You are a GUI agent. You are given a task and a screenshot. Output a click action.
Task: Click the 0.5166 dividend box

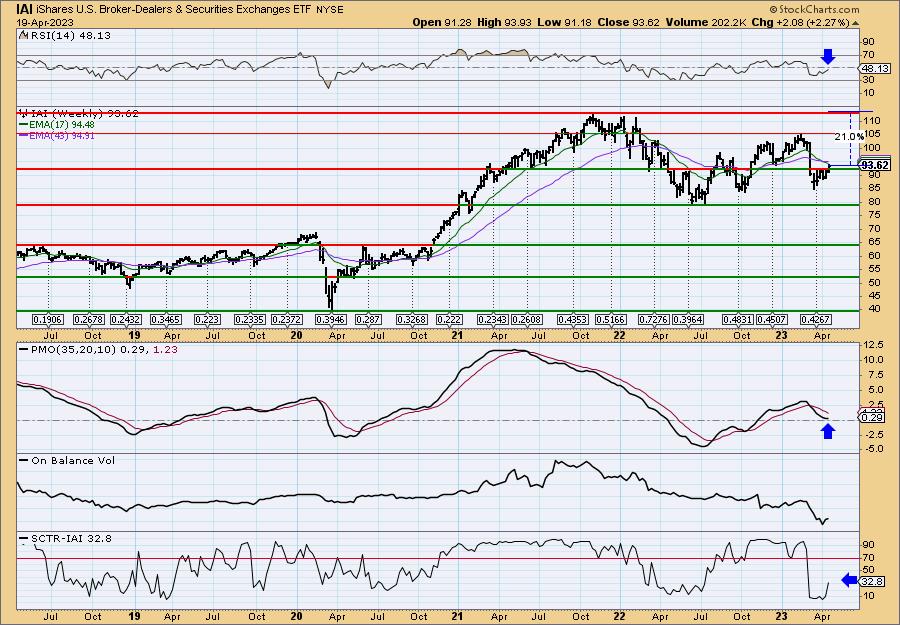click(611, 320)
